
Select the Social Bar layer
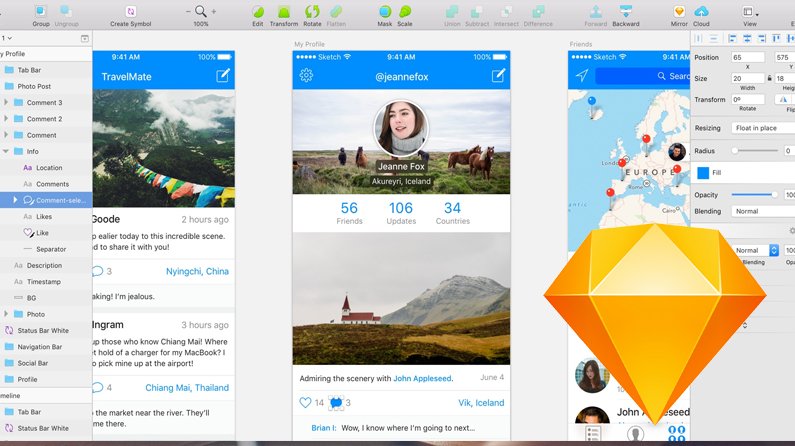(46, 363)
